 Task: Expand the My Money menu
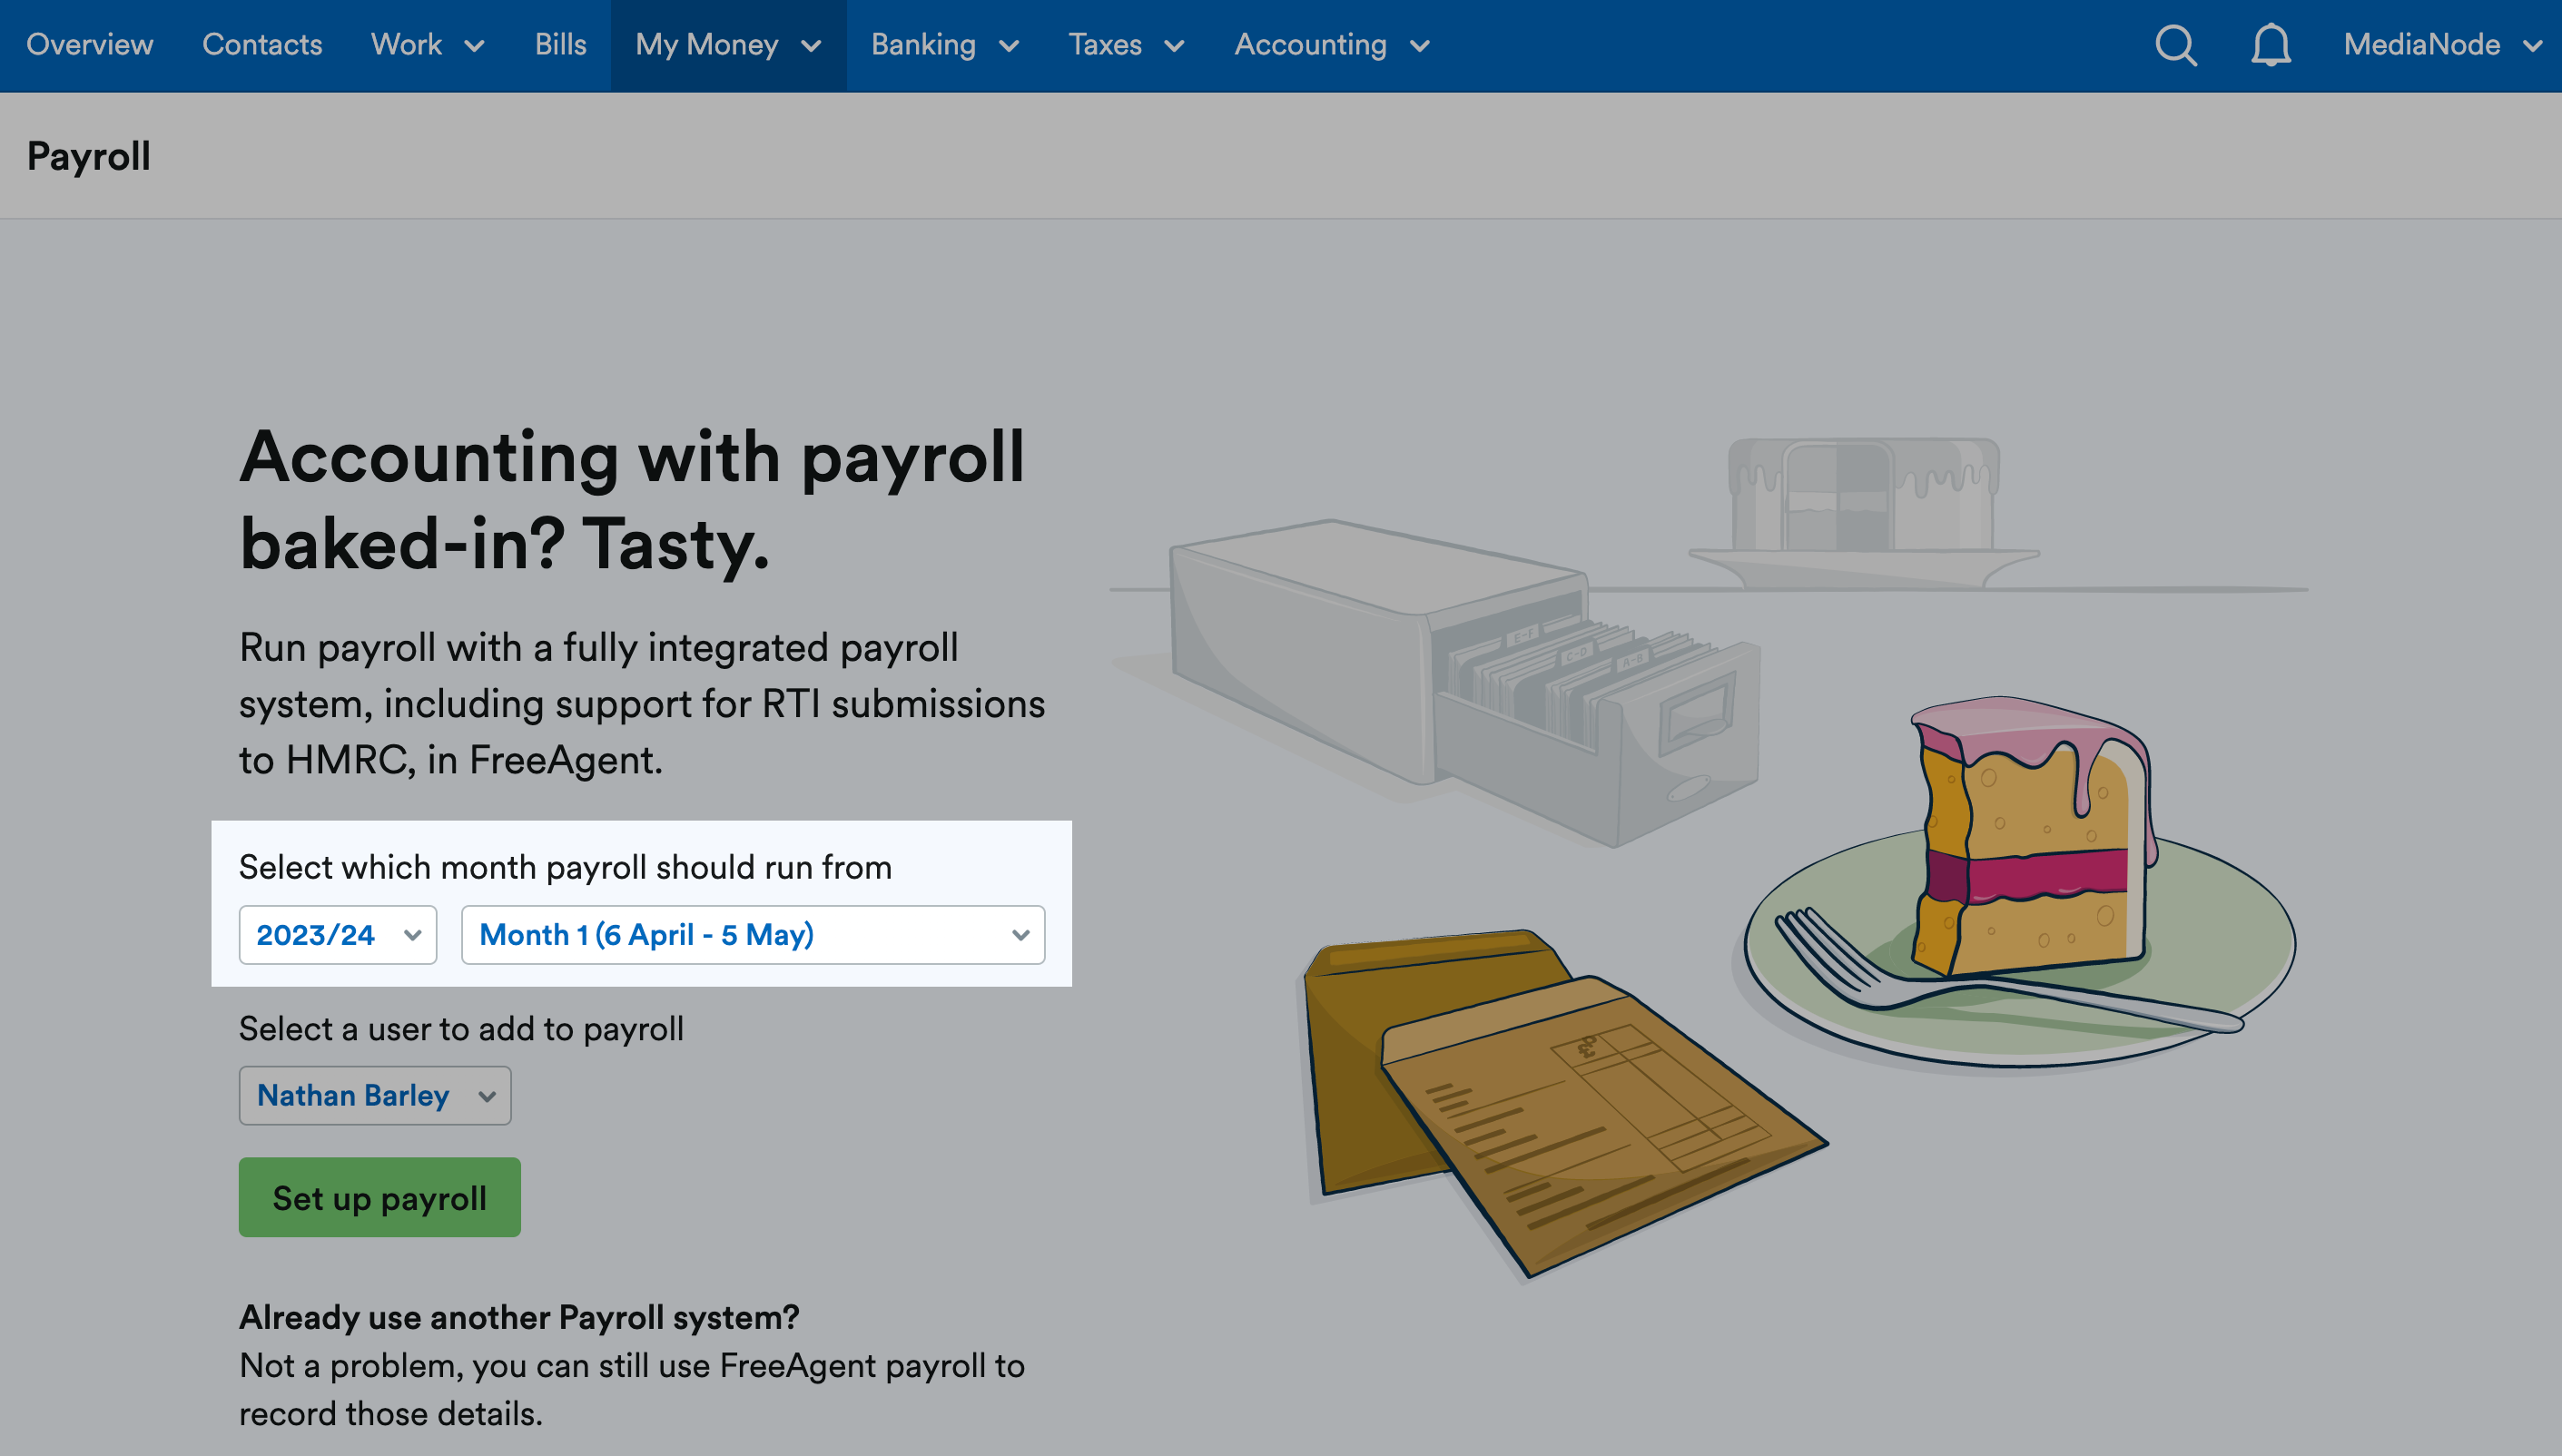[728, 45]
